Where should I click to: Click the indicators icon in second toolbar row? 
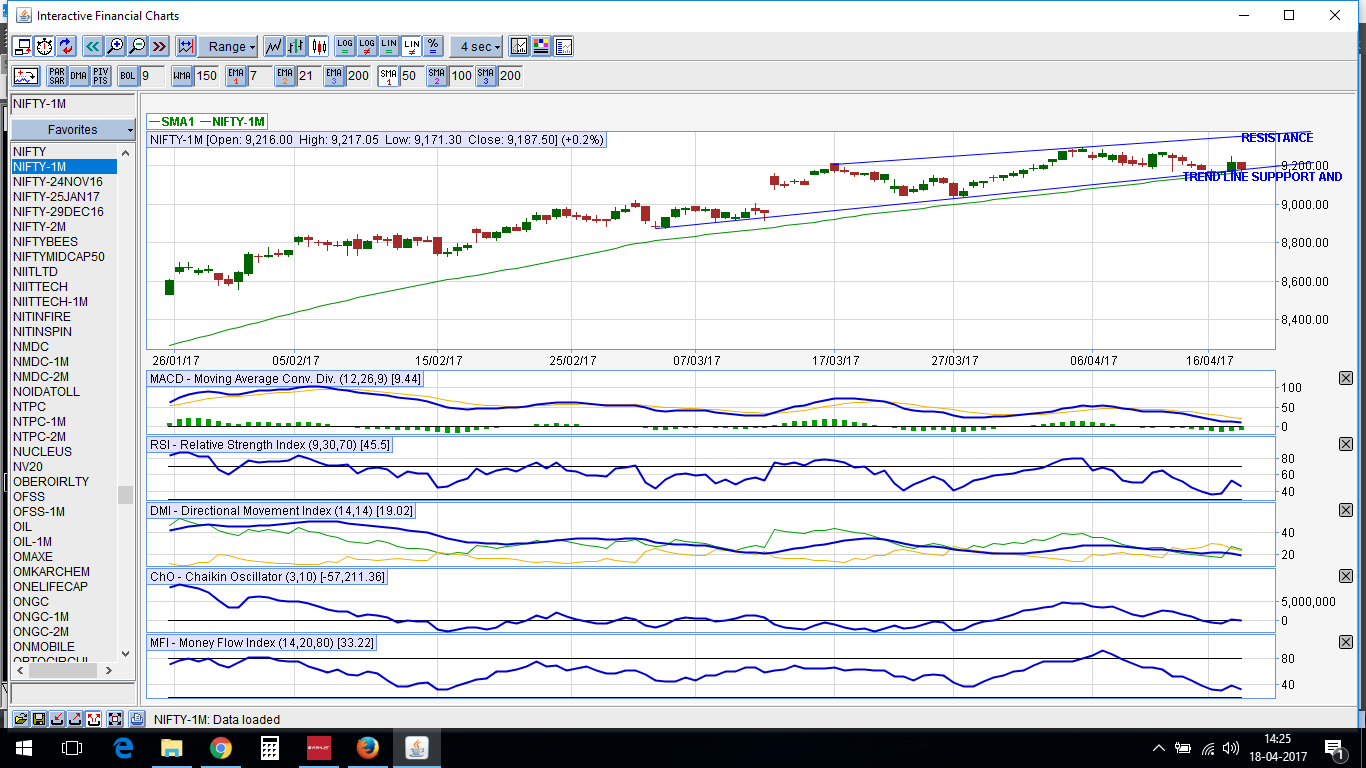(x=26, y=75)
